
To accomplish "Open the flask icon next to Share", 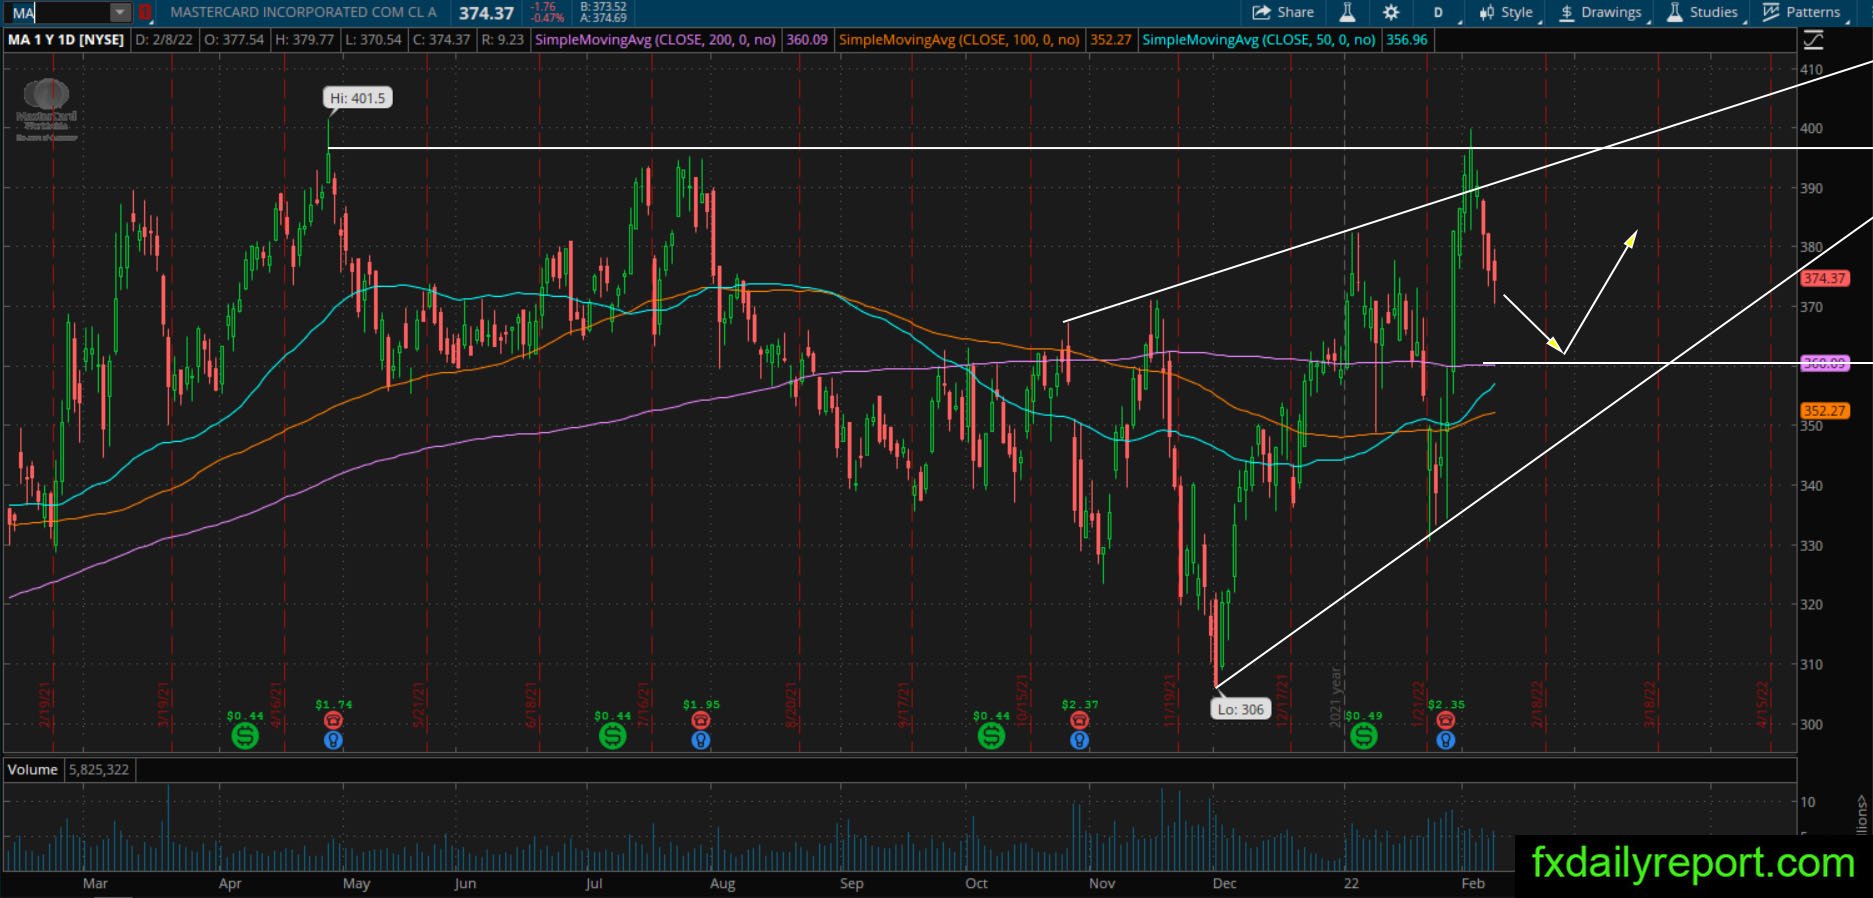I will pos(1347,13).
